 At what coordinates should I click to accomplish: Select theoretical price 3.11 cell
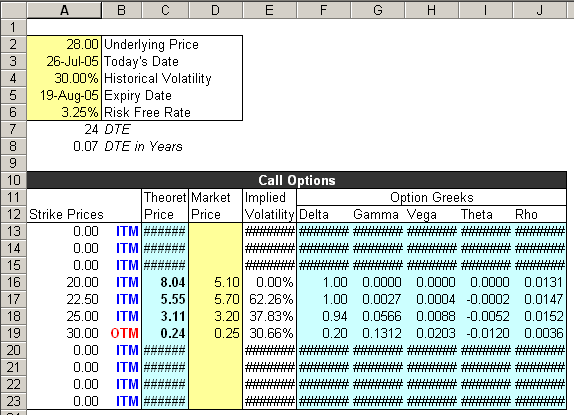pyautogui.click(x=165, y=316)
